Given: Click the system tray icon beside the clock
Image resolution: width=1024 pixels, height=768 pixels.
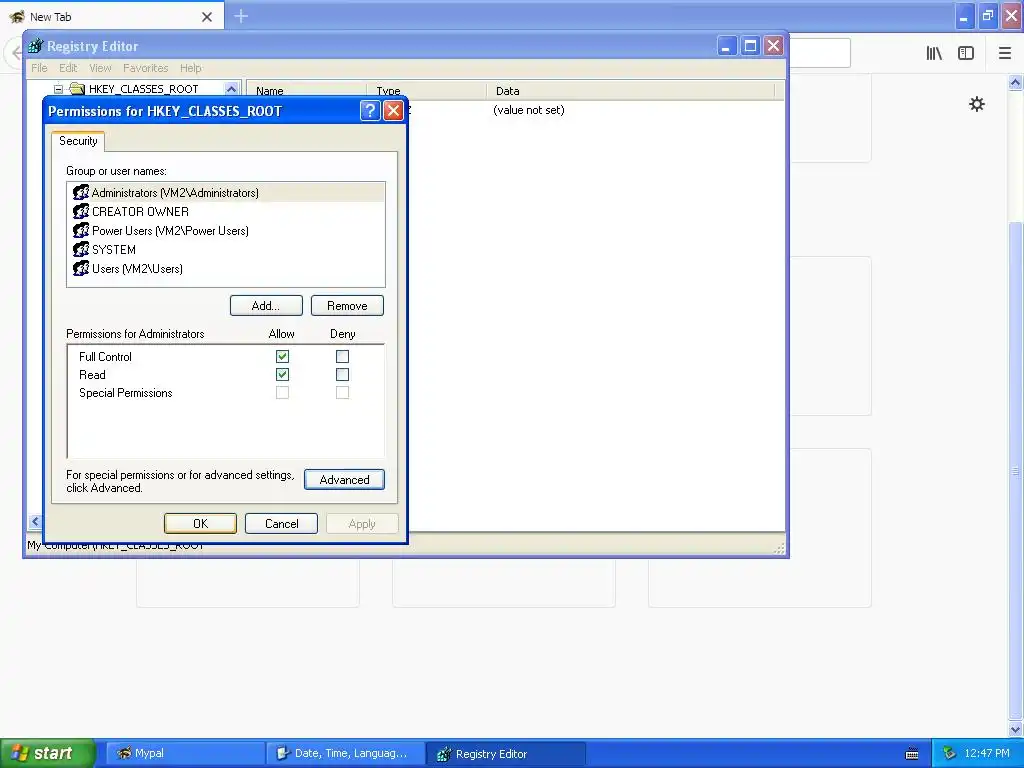Looking at the screenshot, I should 950,753.
